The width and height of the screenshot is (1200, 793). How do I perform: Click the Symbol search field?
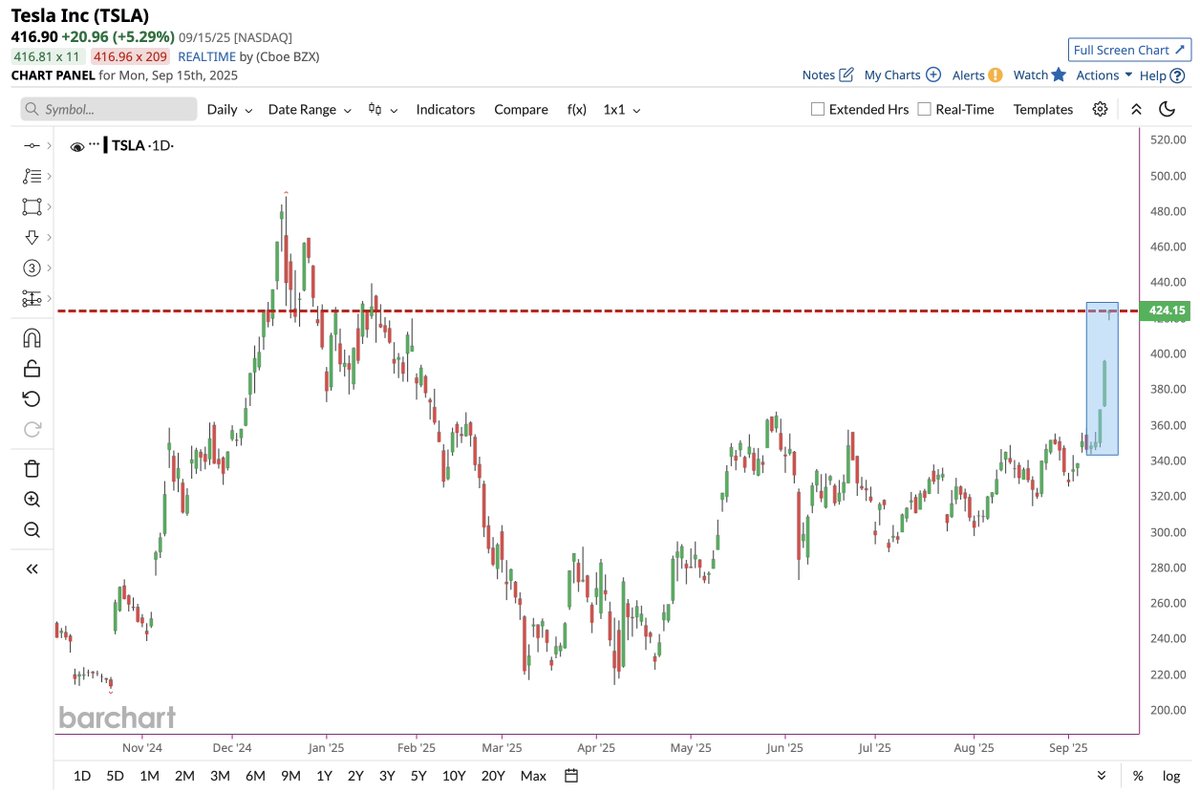(x=109, y=109)
